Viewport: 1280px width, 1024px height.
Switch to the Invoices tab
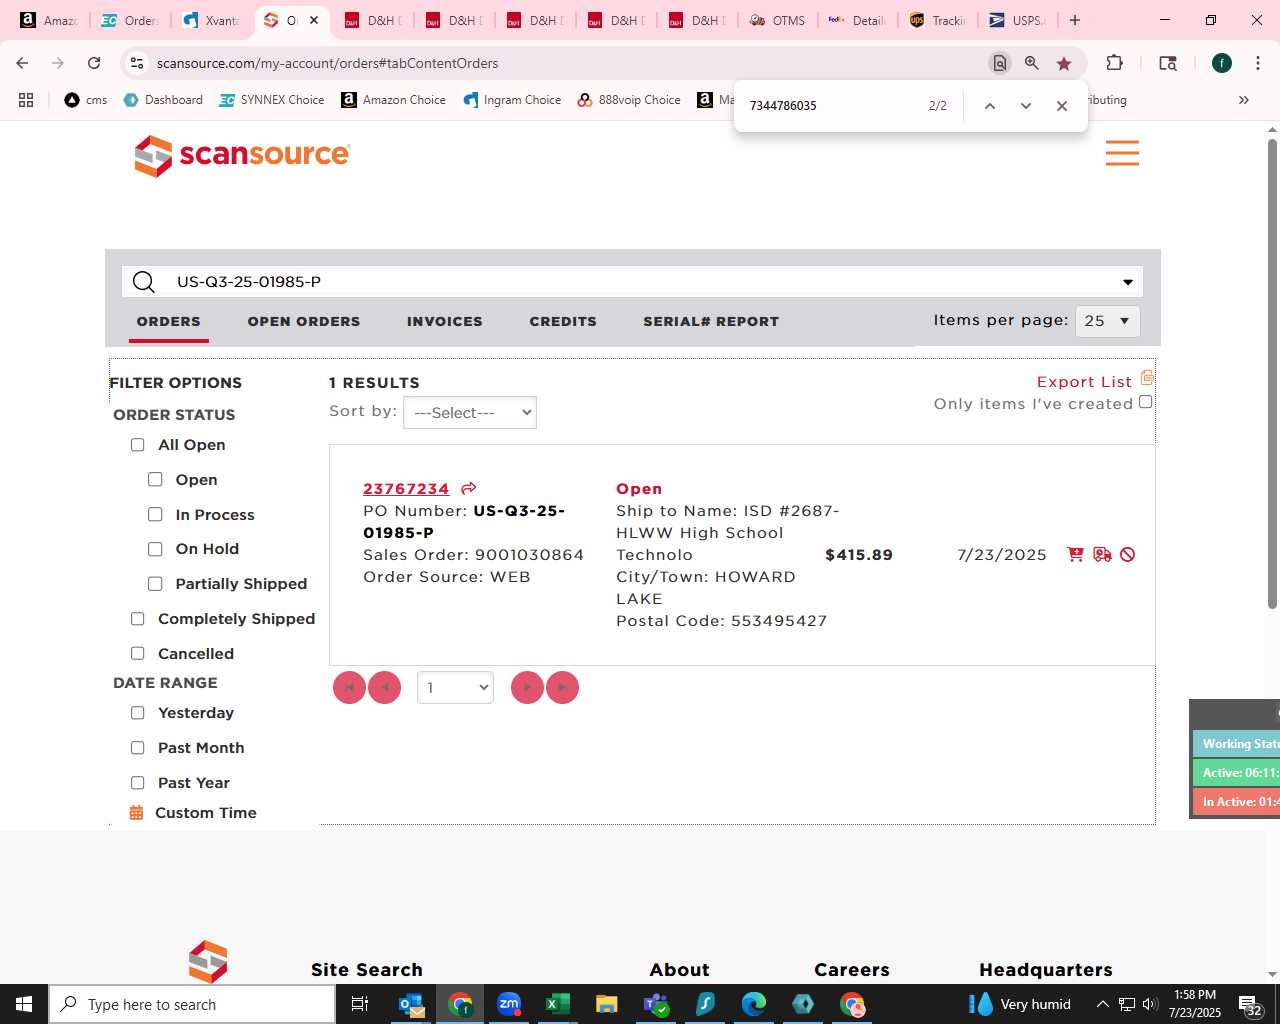pos(445,321)
